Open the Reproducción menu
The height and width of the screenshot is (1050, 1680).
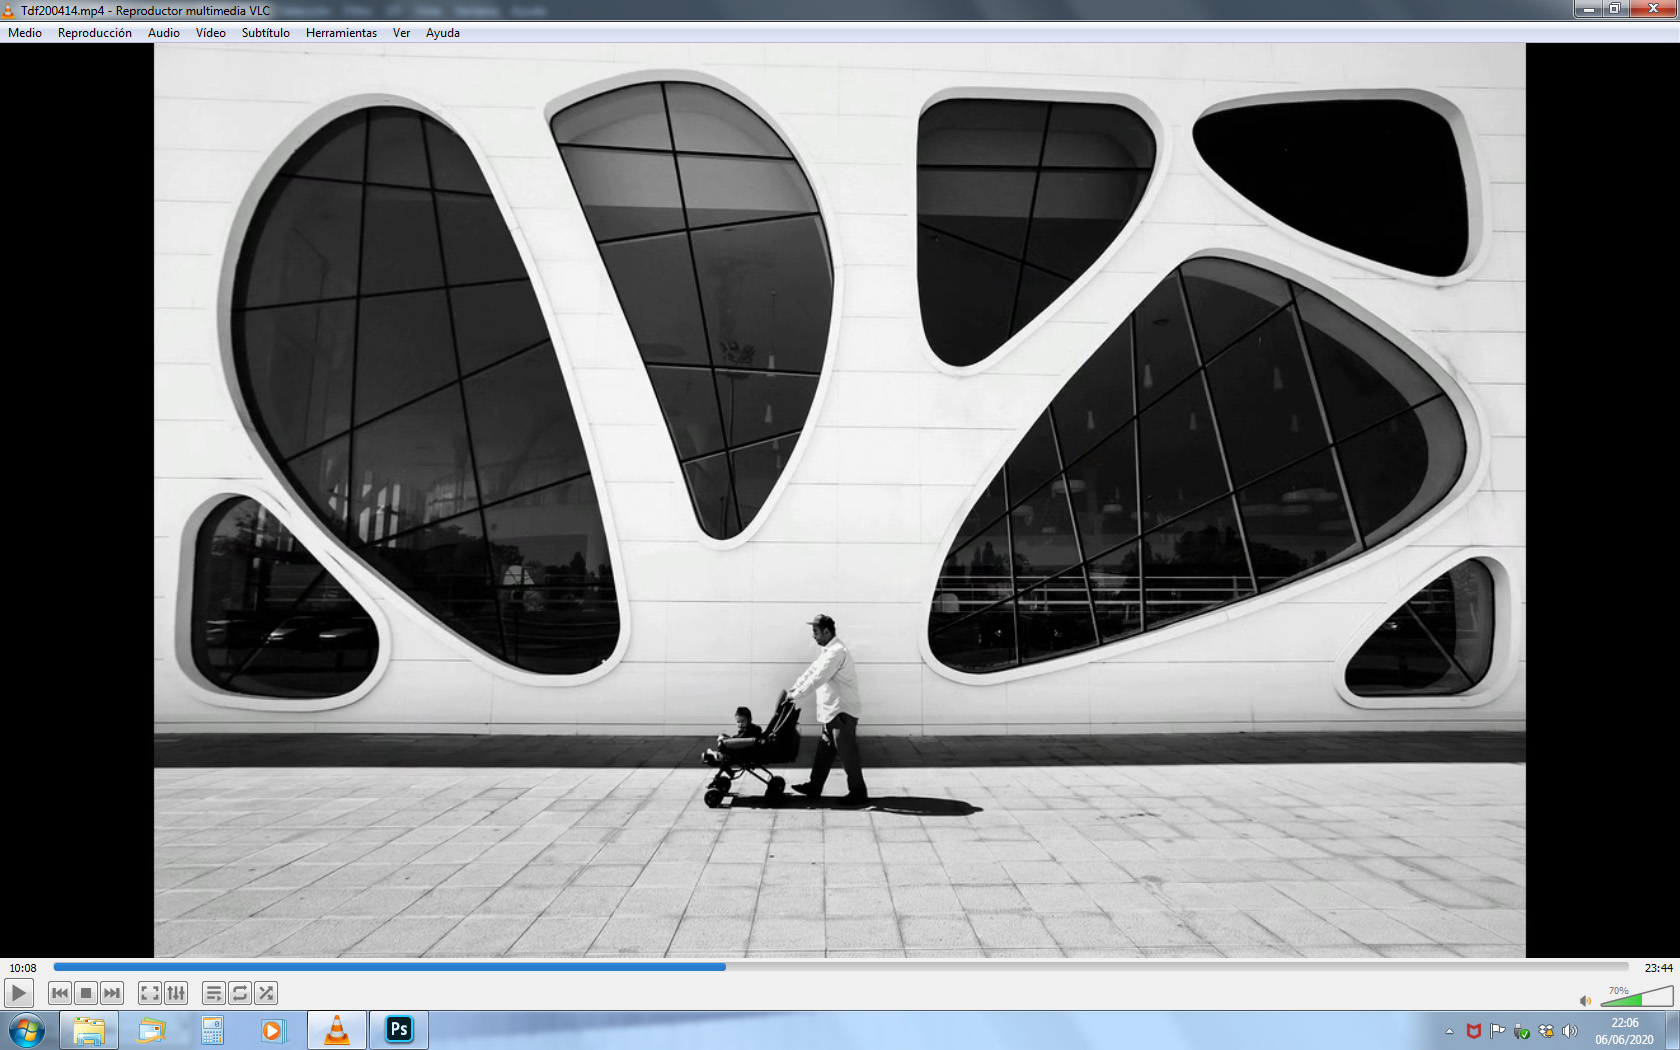pos(95,33)
